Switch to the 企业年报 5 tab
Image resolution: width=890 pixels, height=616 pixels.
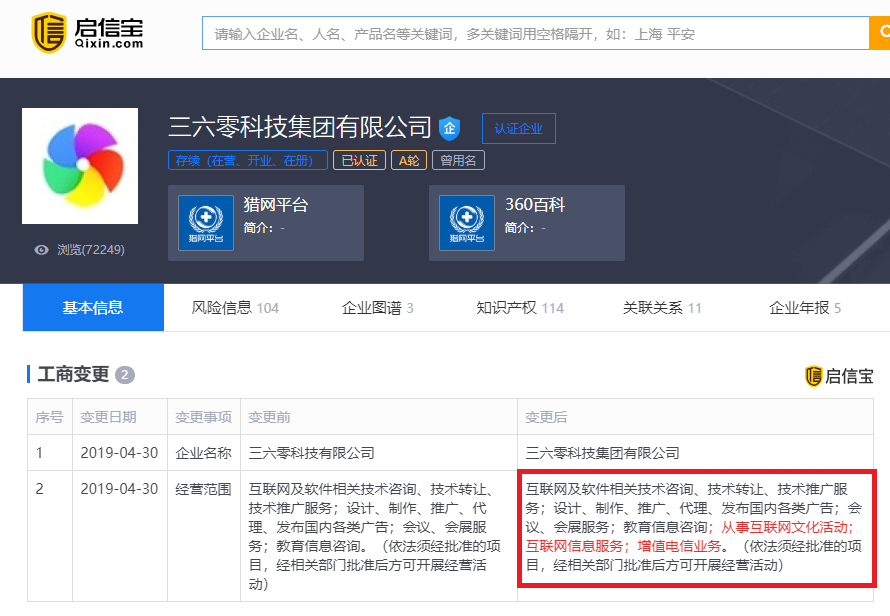(805, 308)
